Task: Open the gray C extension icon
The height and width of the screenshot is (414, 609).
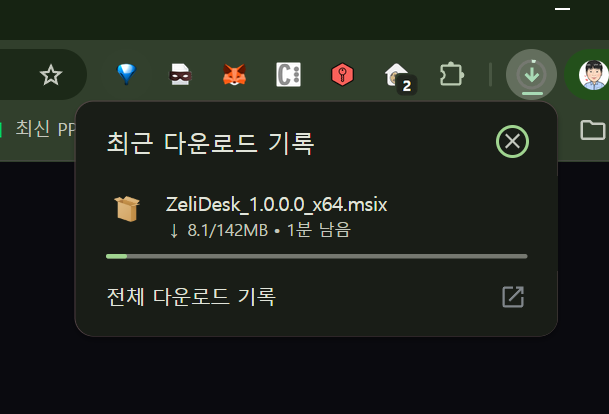Action: pos(288,74)
